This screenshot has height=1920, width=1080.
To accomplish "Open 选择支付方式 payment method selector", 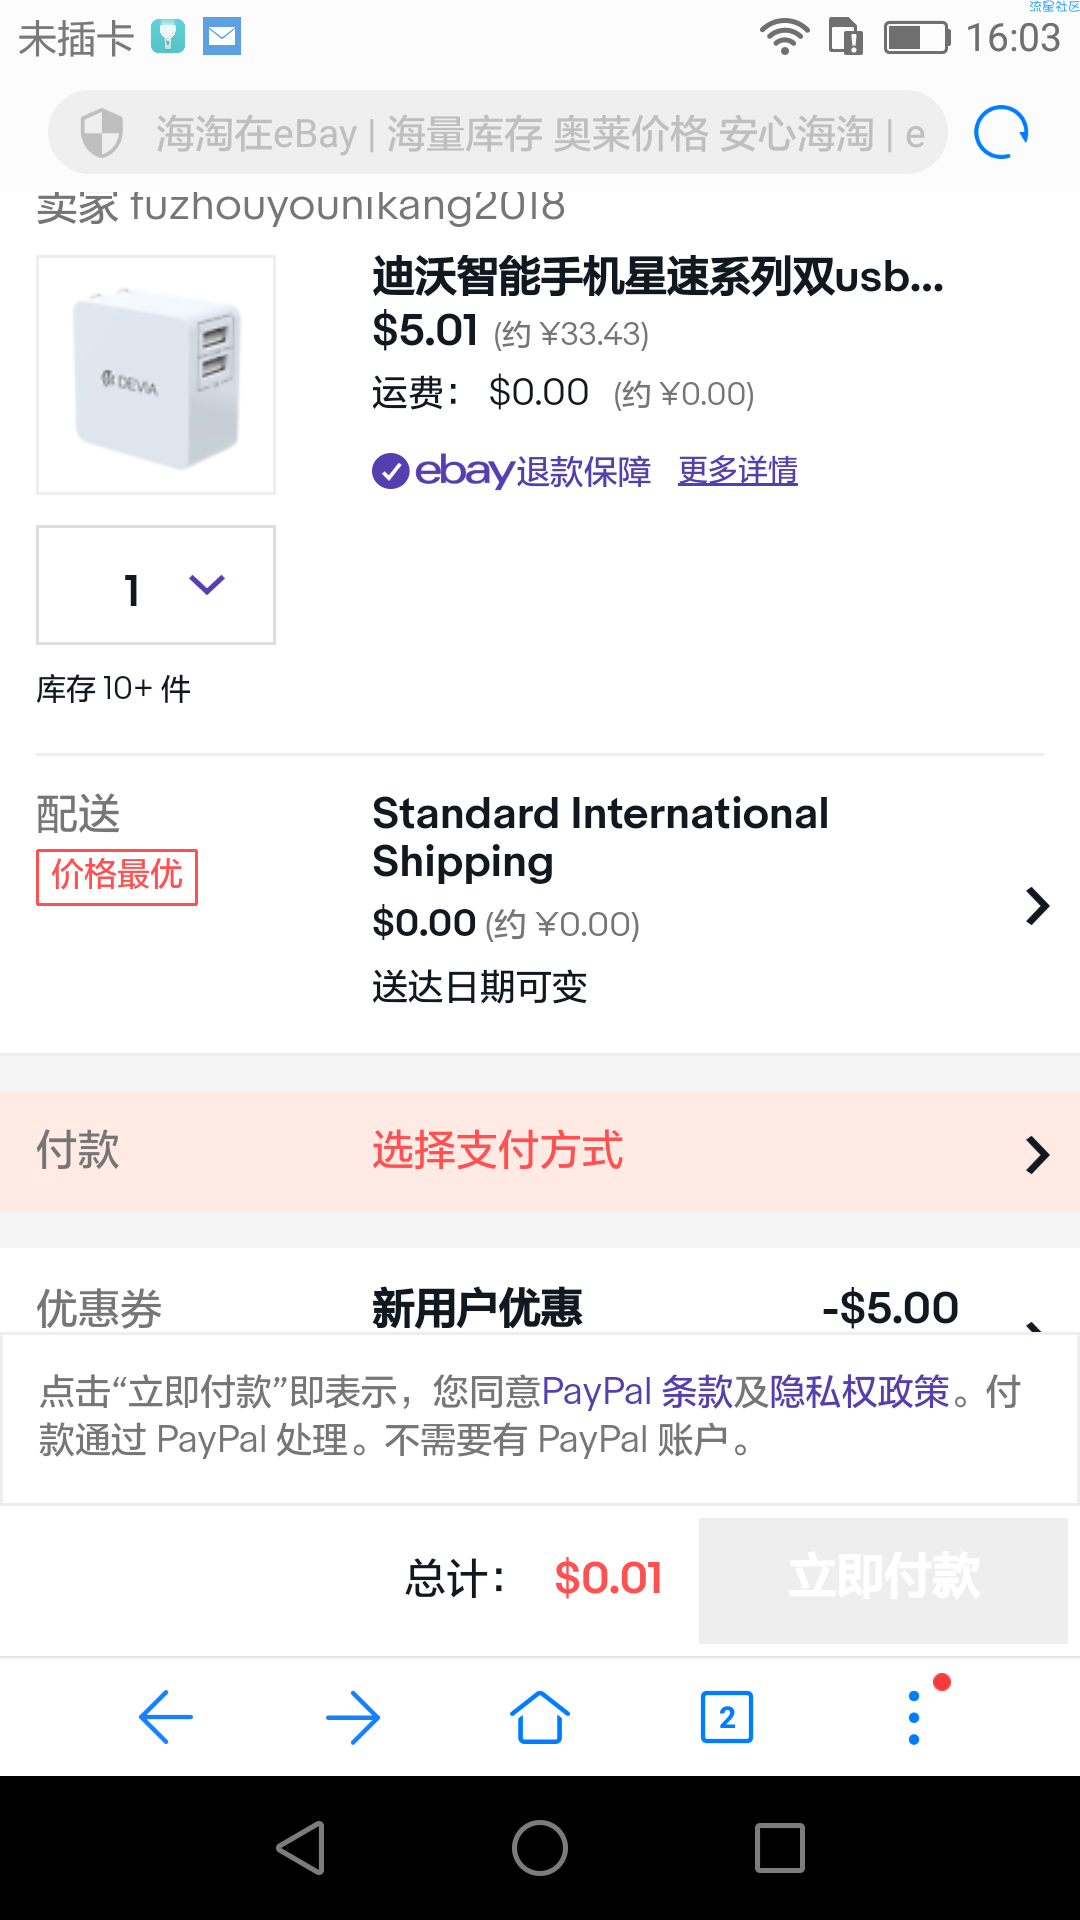I will tap(540, 1151).
